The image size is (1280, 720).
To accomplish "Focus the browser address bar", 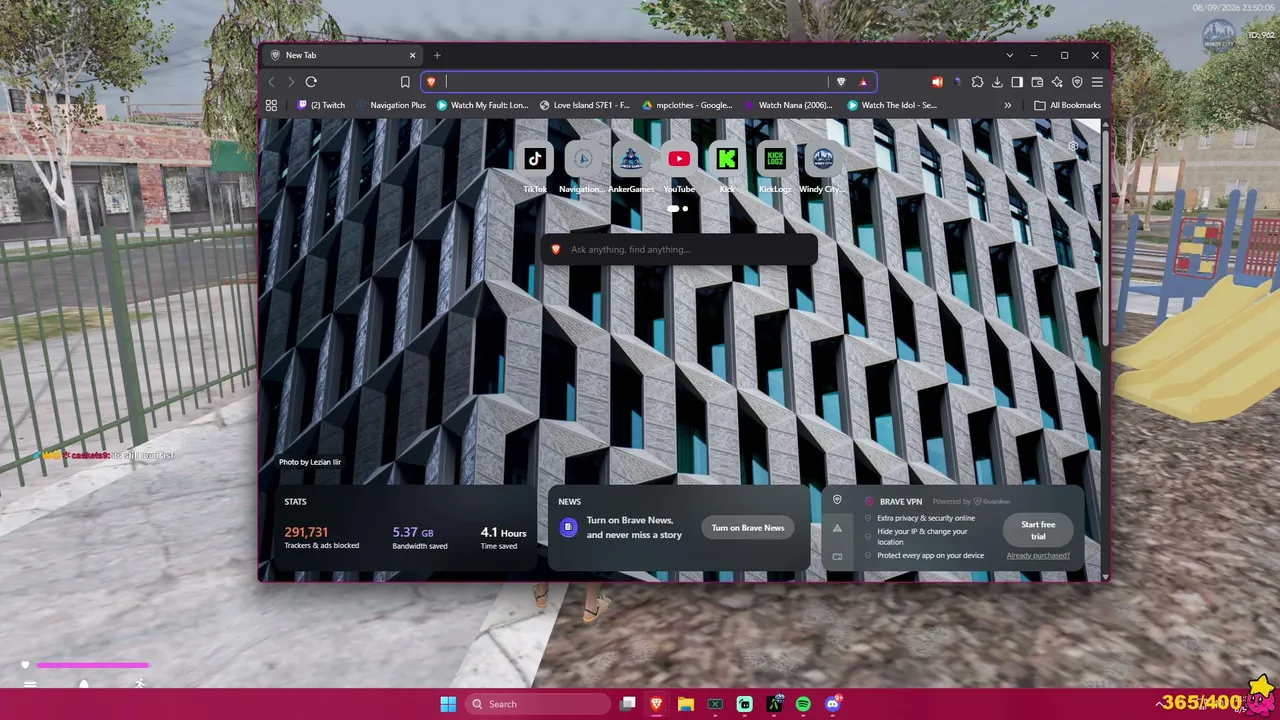I will [636, 82].
